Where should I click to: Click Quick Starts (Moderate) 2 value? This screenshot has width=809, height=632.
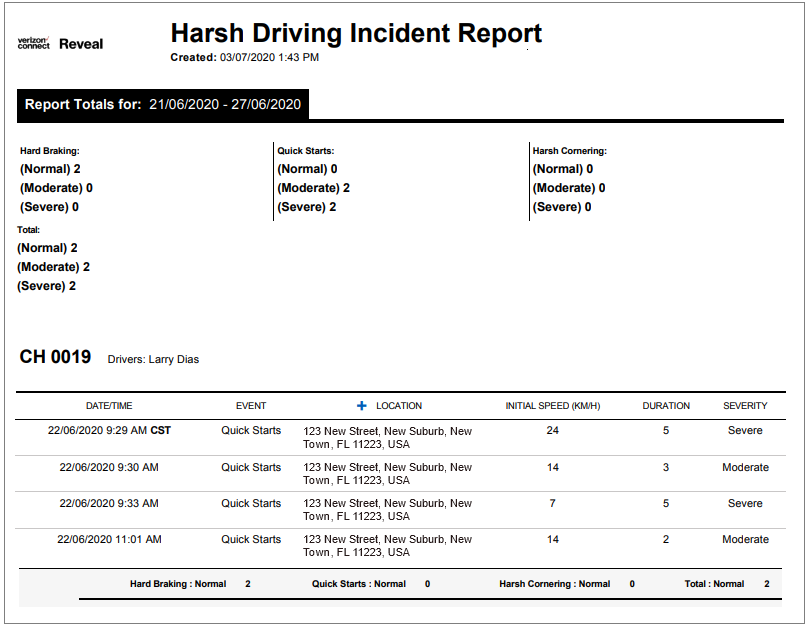point(314,188)
